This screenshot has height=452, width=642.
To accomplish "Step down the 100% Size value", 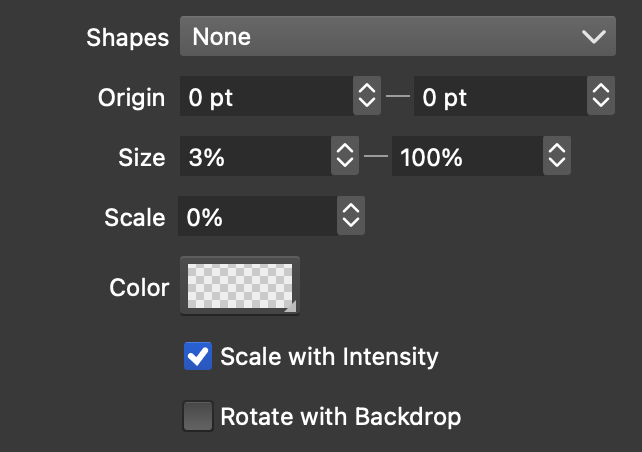I will click(557, 164).
